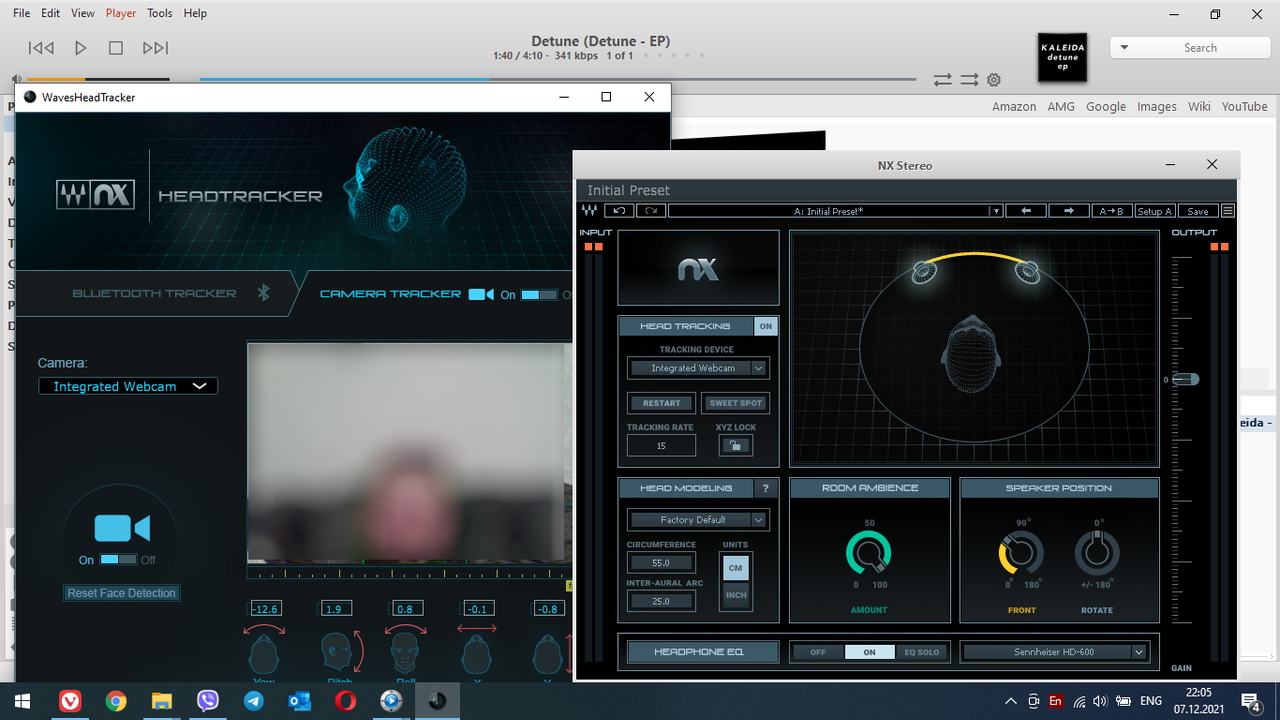Open the Tools menu

[x=160, y=13]
